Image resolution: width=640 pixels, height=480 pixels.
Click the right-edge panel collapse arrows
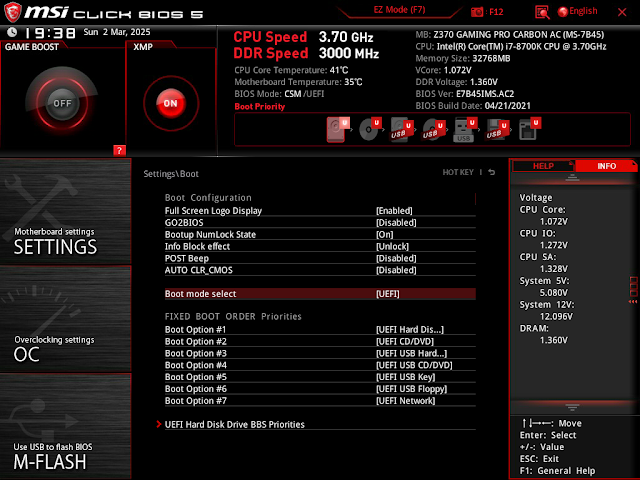point(633,302)
